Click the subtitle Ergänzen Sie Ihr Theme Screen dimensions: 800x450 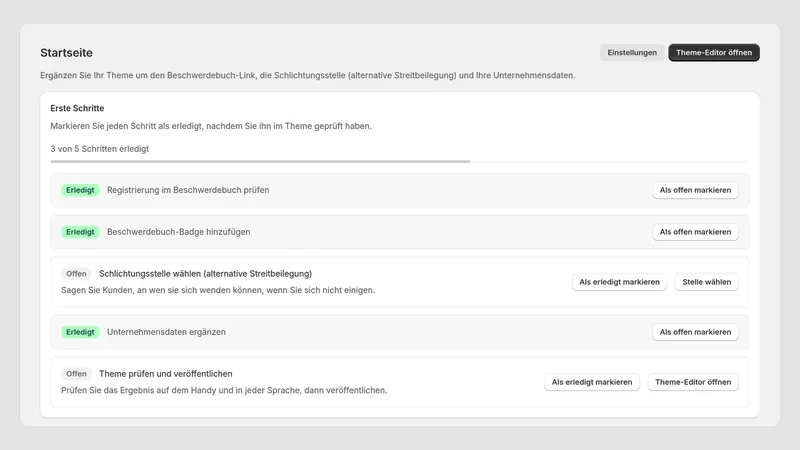tap(308, 76)
